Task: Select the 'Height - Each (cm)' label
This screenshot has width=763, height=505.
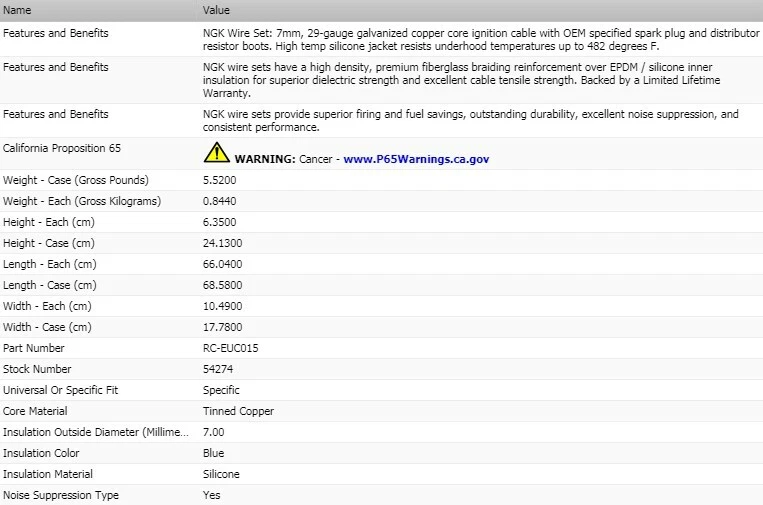Action: 49,222
